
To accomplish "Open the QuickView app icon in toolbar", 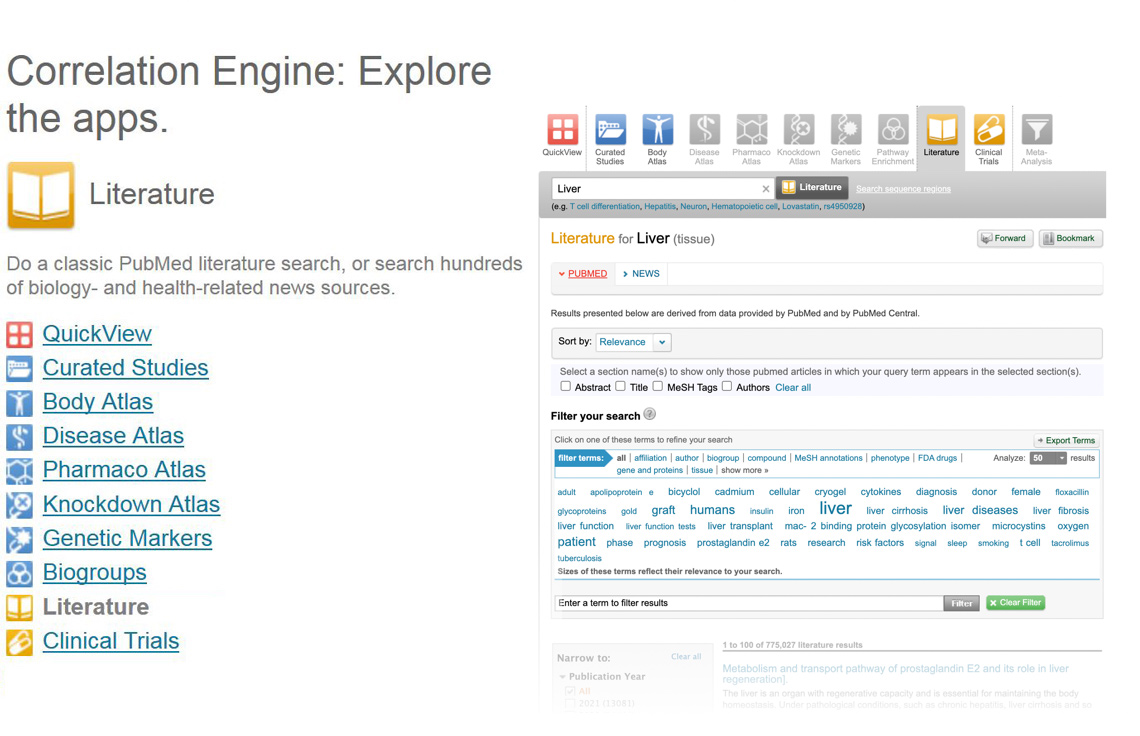I will pos(562,131).
